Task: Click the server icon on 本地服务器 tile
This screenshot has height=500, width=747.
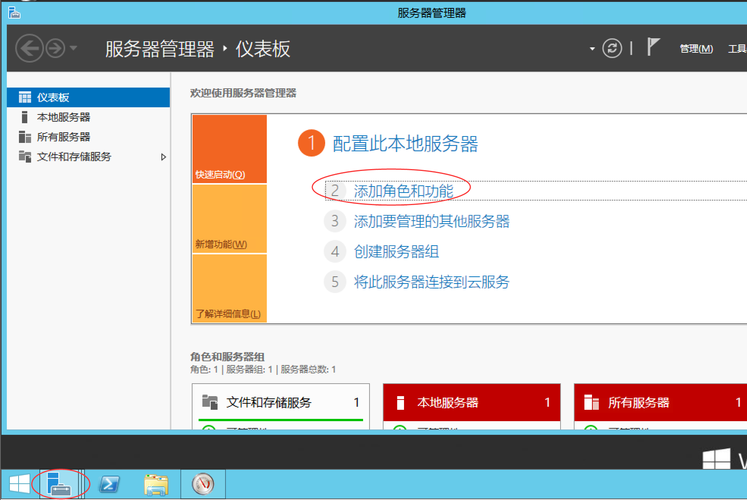Action: coord(401,402)
